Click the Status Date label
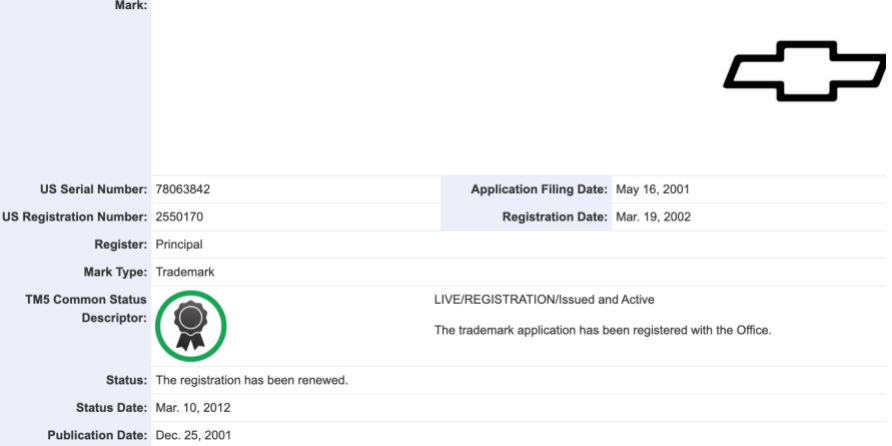Viewport: 892px width, 446px height. pyautogui.click(x=112, y=408)
